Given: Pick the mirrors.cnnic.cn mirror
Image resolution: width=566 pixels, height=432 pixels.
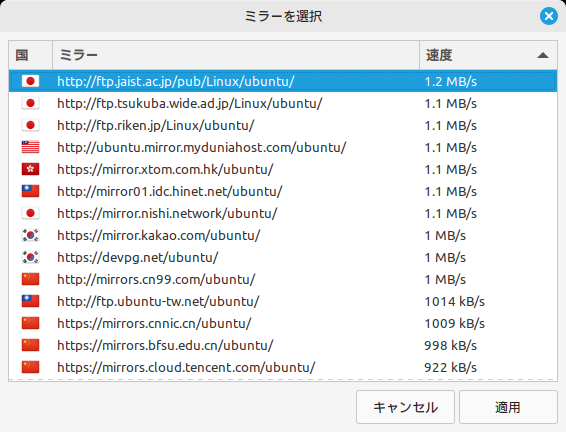Looking at the screenshot, I should click(283, 323).
